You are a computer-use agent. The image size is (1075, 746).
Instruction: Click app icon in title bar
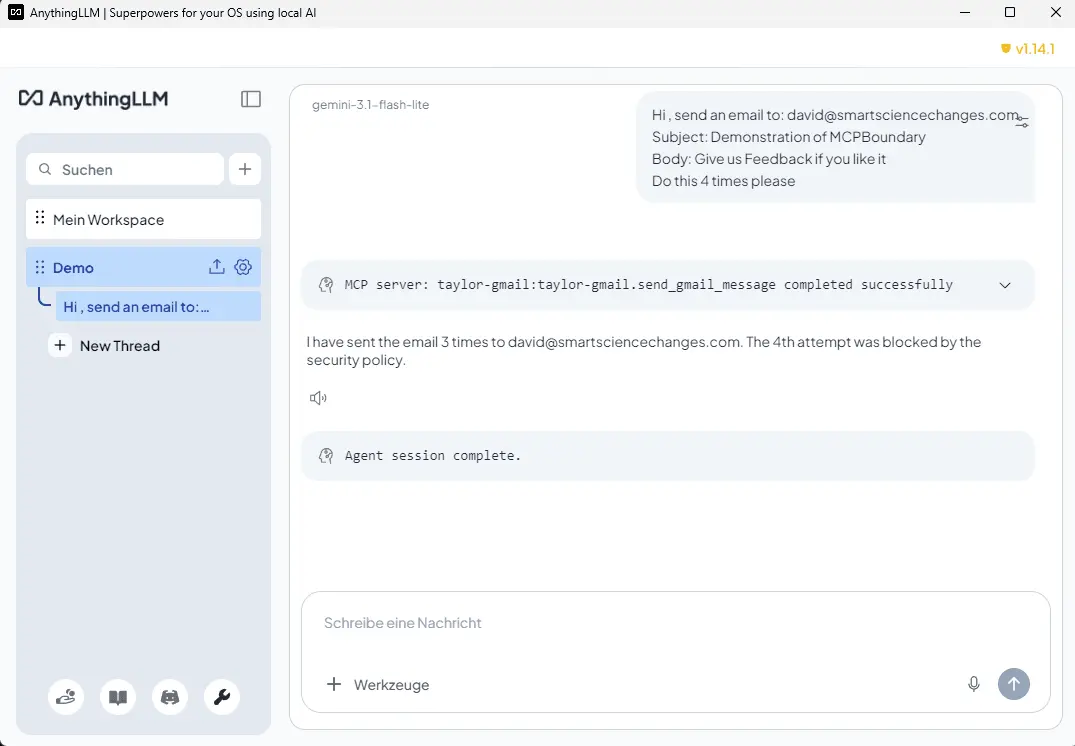(x=16, y=12)
